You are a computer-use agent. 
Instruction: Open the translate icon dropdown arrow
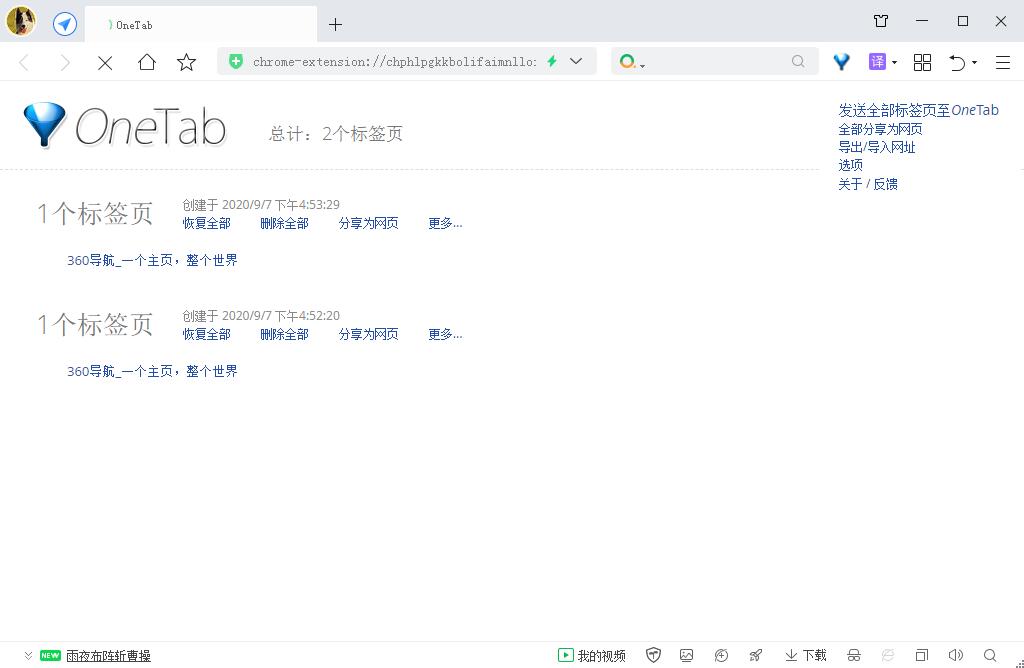click(x=894, y=62)
